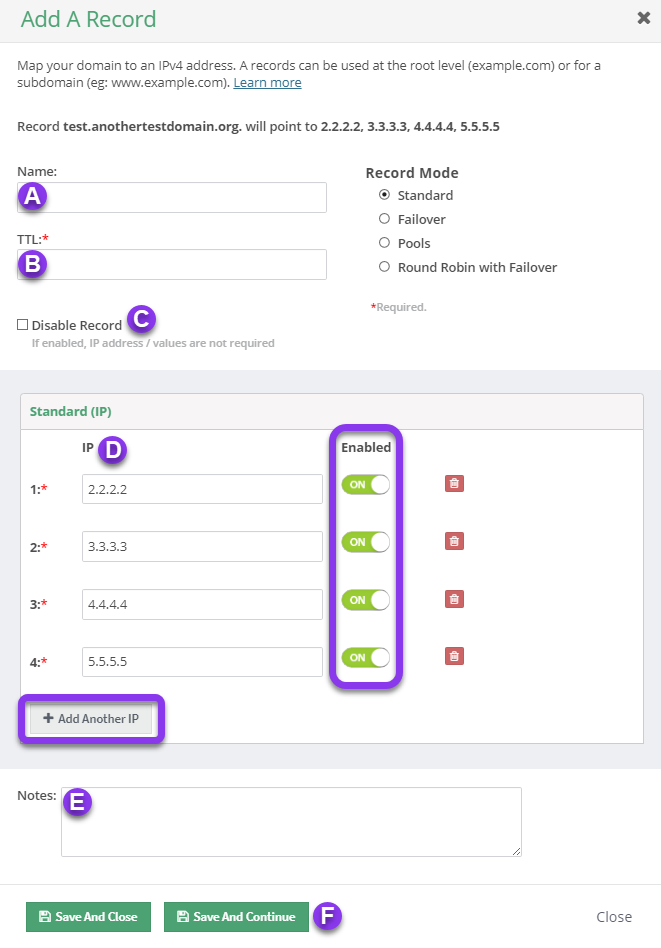
Task: Delete the 2.2.2.2 IP row
Action: 454,484
